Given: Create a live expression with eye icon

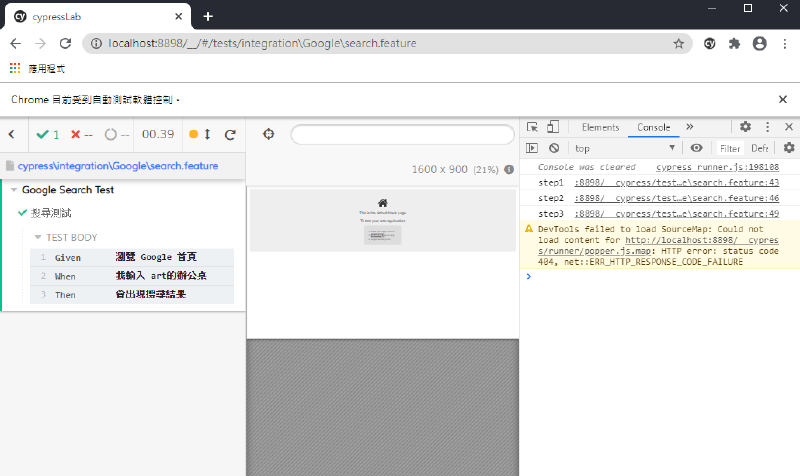Looking at the screenshot, I should [x=697, y=148].
